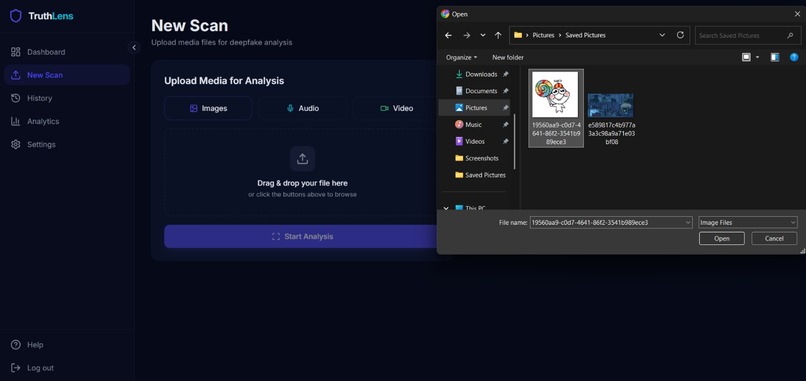
Task: Select the lollipop cartoon image thumbnail
Action: point(555,95)
